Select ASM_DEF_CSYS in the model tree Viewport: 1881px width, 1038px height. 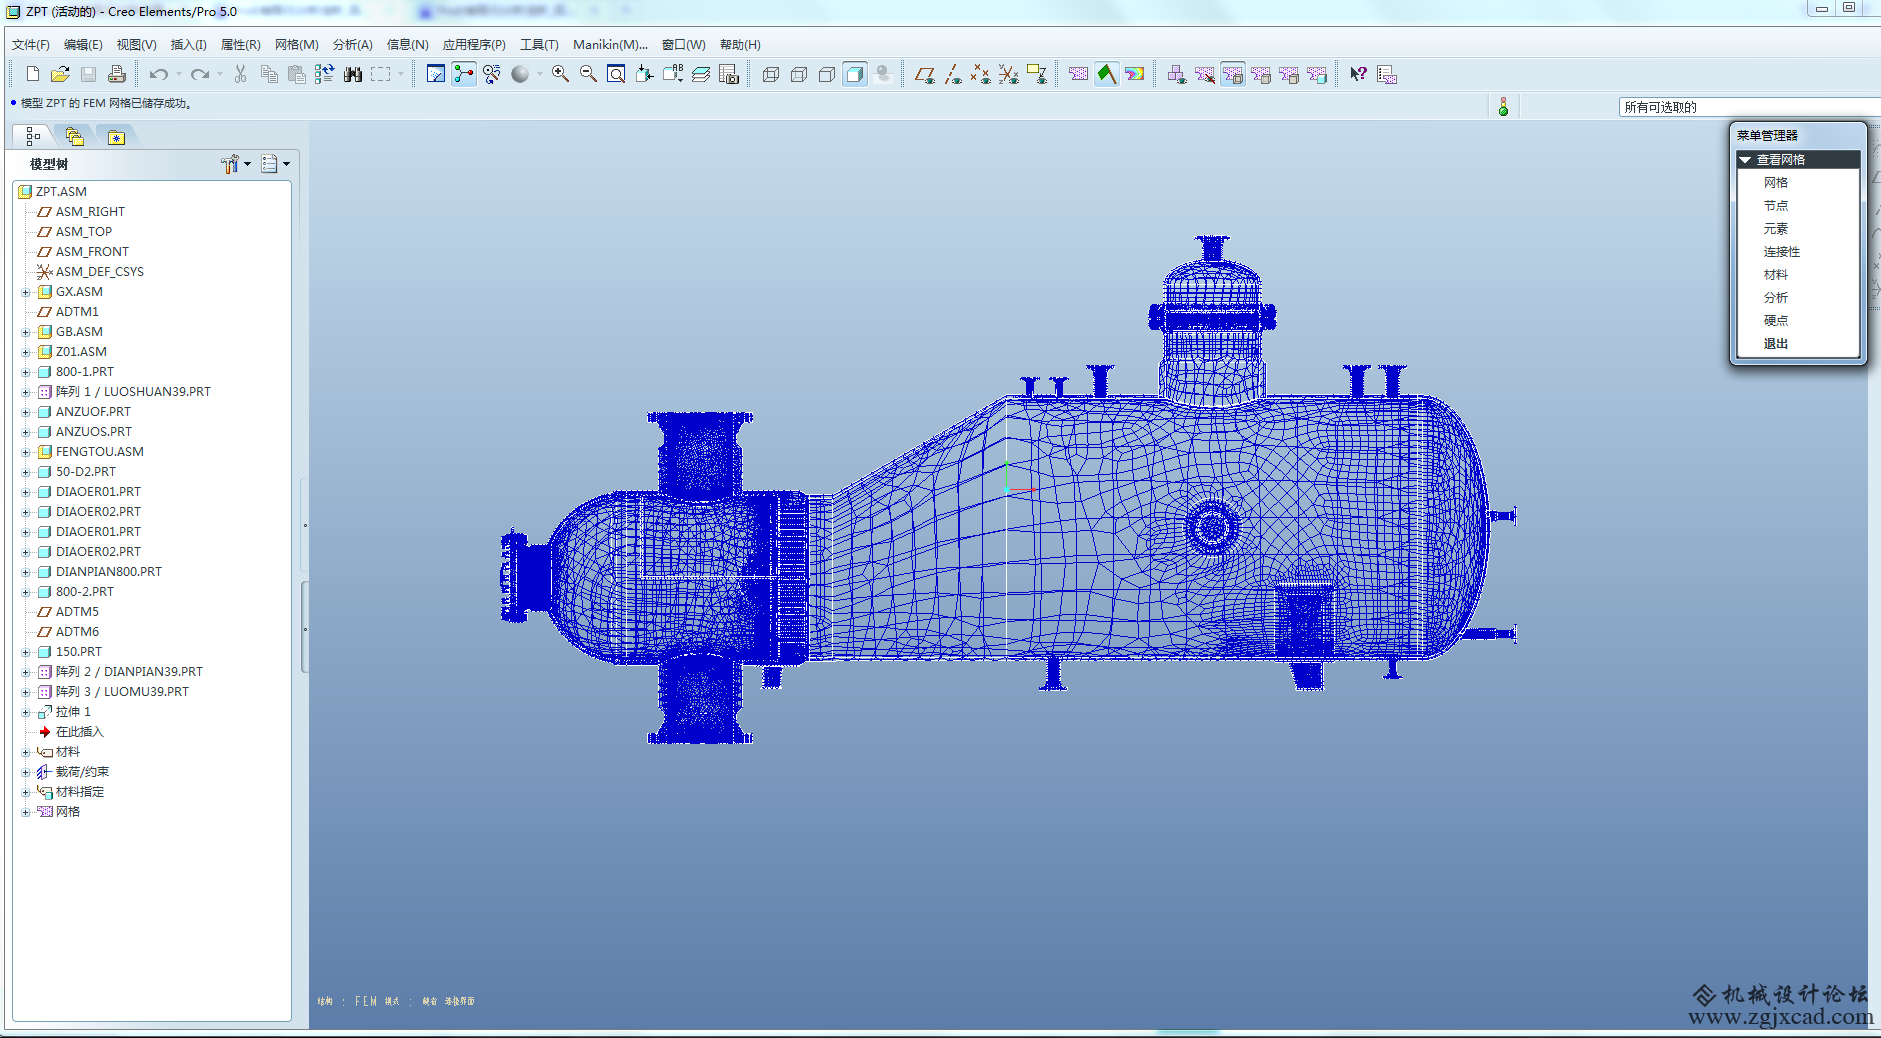(x=99, y=272)
